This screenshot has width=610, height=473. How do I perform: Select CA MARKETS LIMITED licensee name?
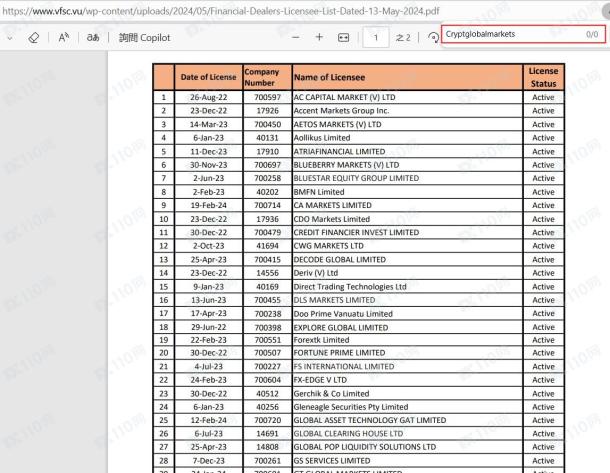pos(333,205)
